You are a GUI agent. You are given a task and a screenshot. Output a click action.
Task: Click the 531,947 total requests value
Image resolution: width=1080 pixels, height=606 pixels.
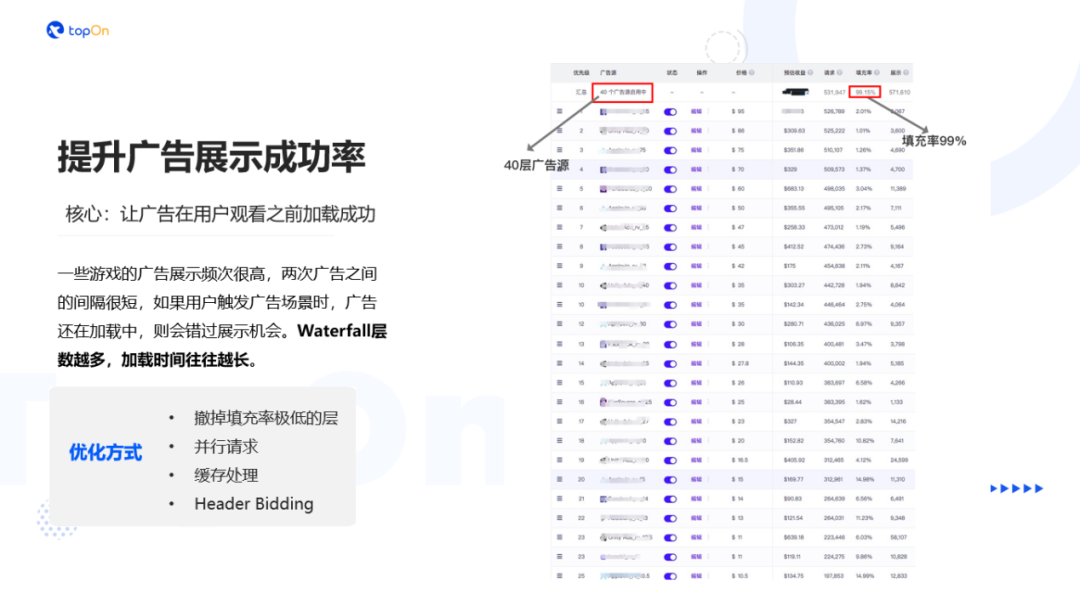pos(834,92)
